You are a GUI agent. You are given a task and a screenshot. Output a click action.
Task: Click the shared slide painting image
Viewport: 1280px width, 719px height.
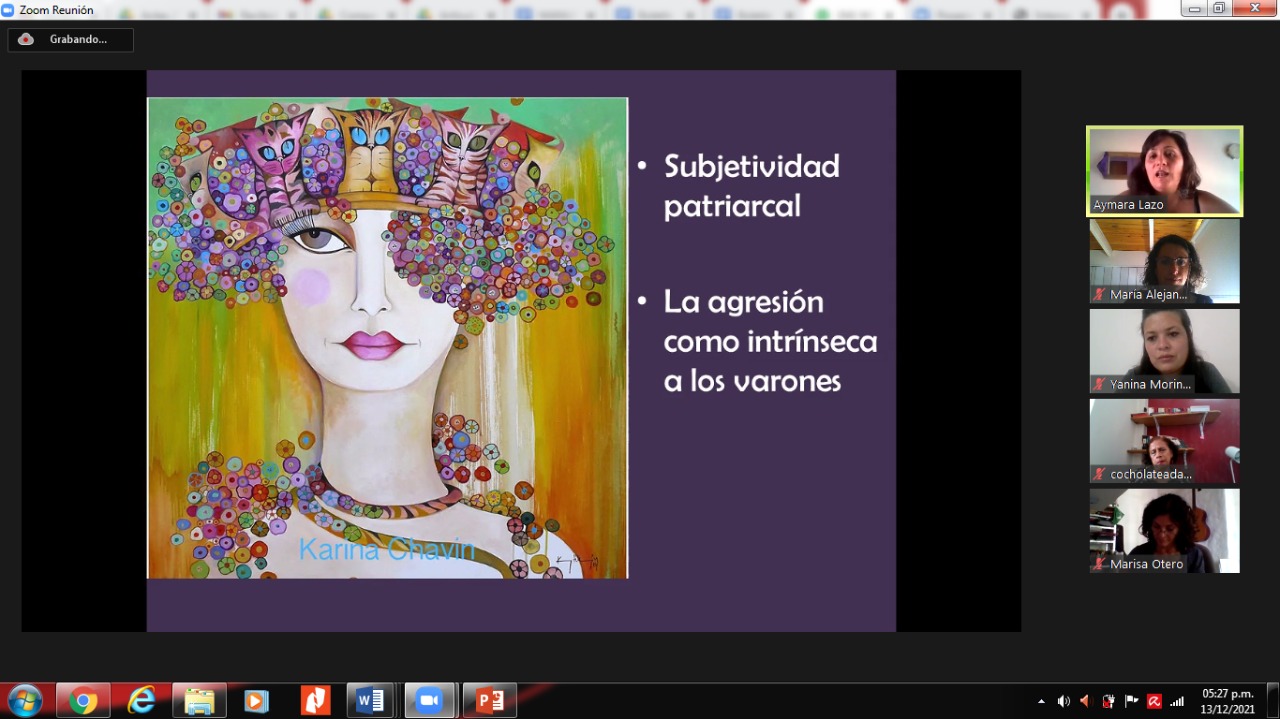(387, 337)
